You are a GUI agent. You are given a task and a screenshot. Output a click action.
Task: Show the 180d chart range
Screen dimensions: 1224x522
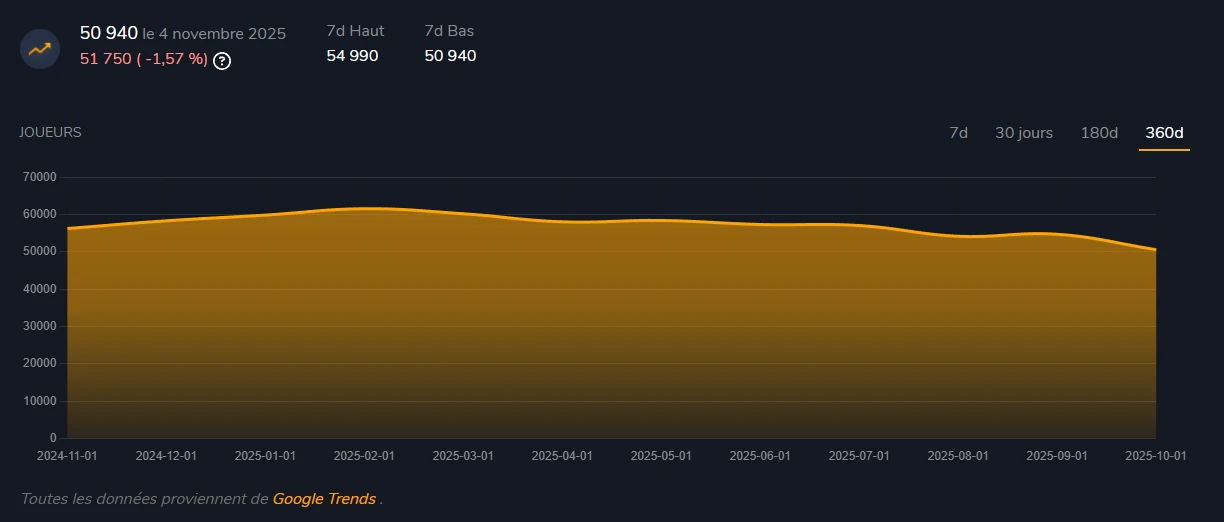(1099, 133)
